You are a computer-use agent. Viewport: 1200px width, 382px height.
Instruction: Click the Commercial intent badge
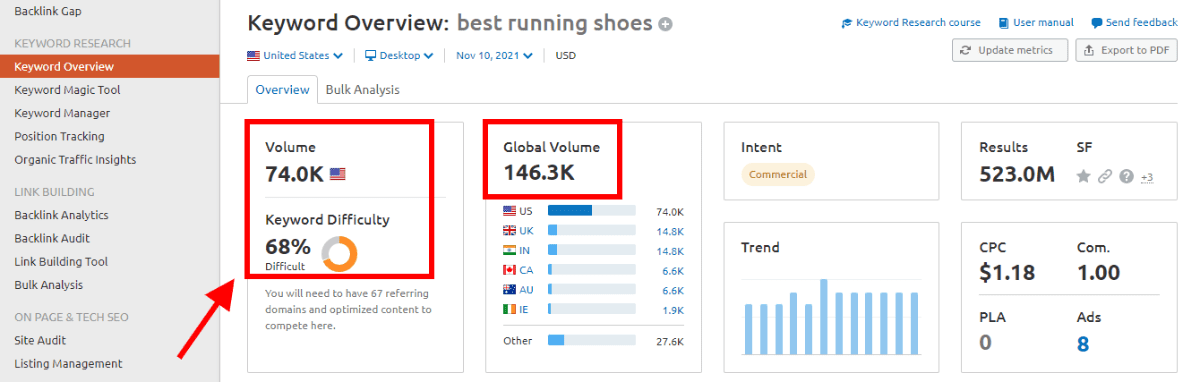click(x=778, y=174)
